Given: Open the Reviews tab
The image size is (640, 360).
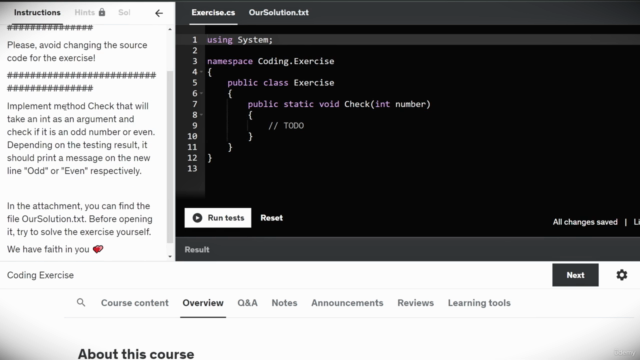Looking at the screenshot, I should coord(416,303).
